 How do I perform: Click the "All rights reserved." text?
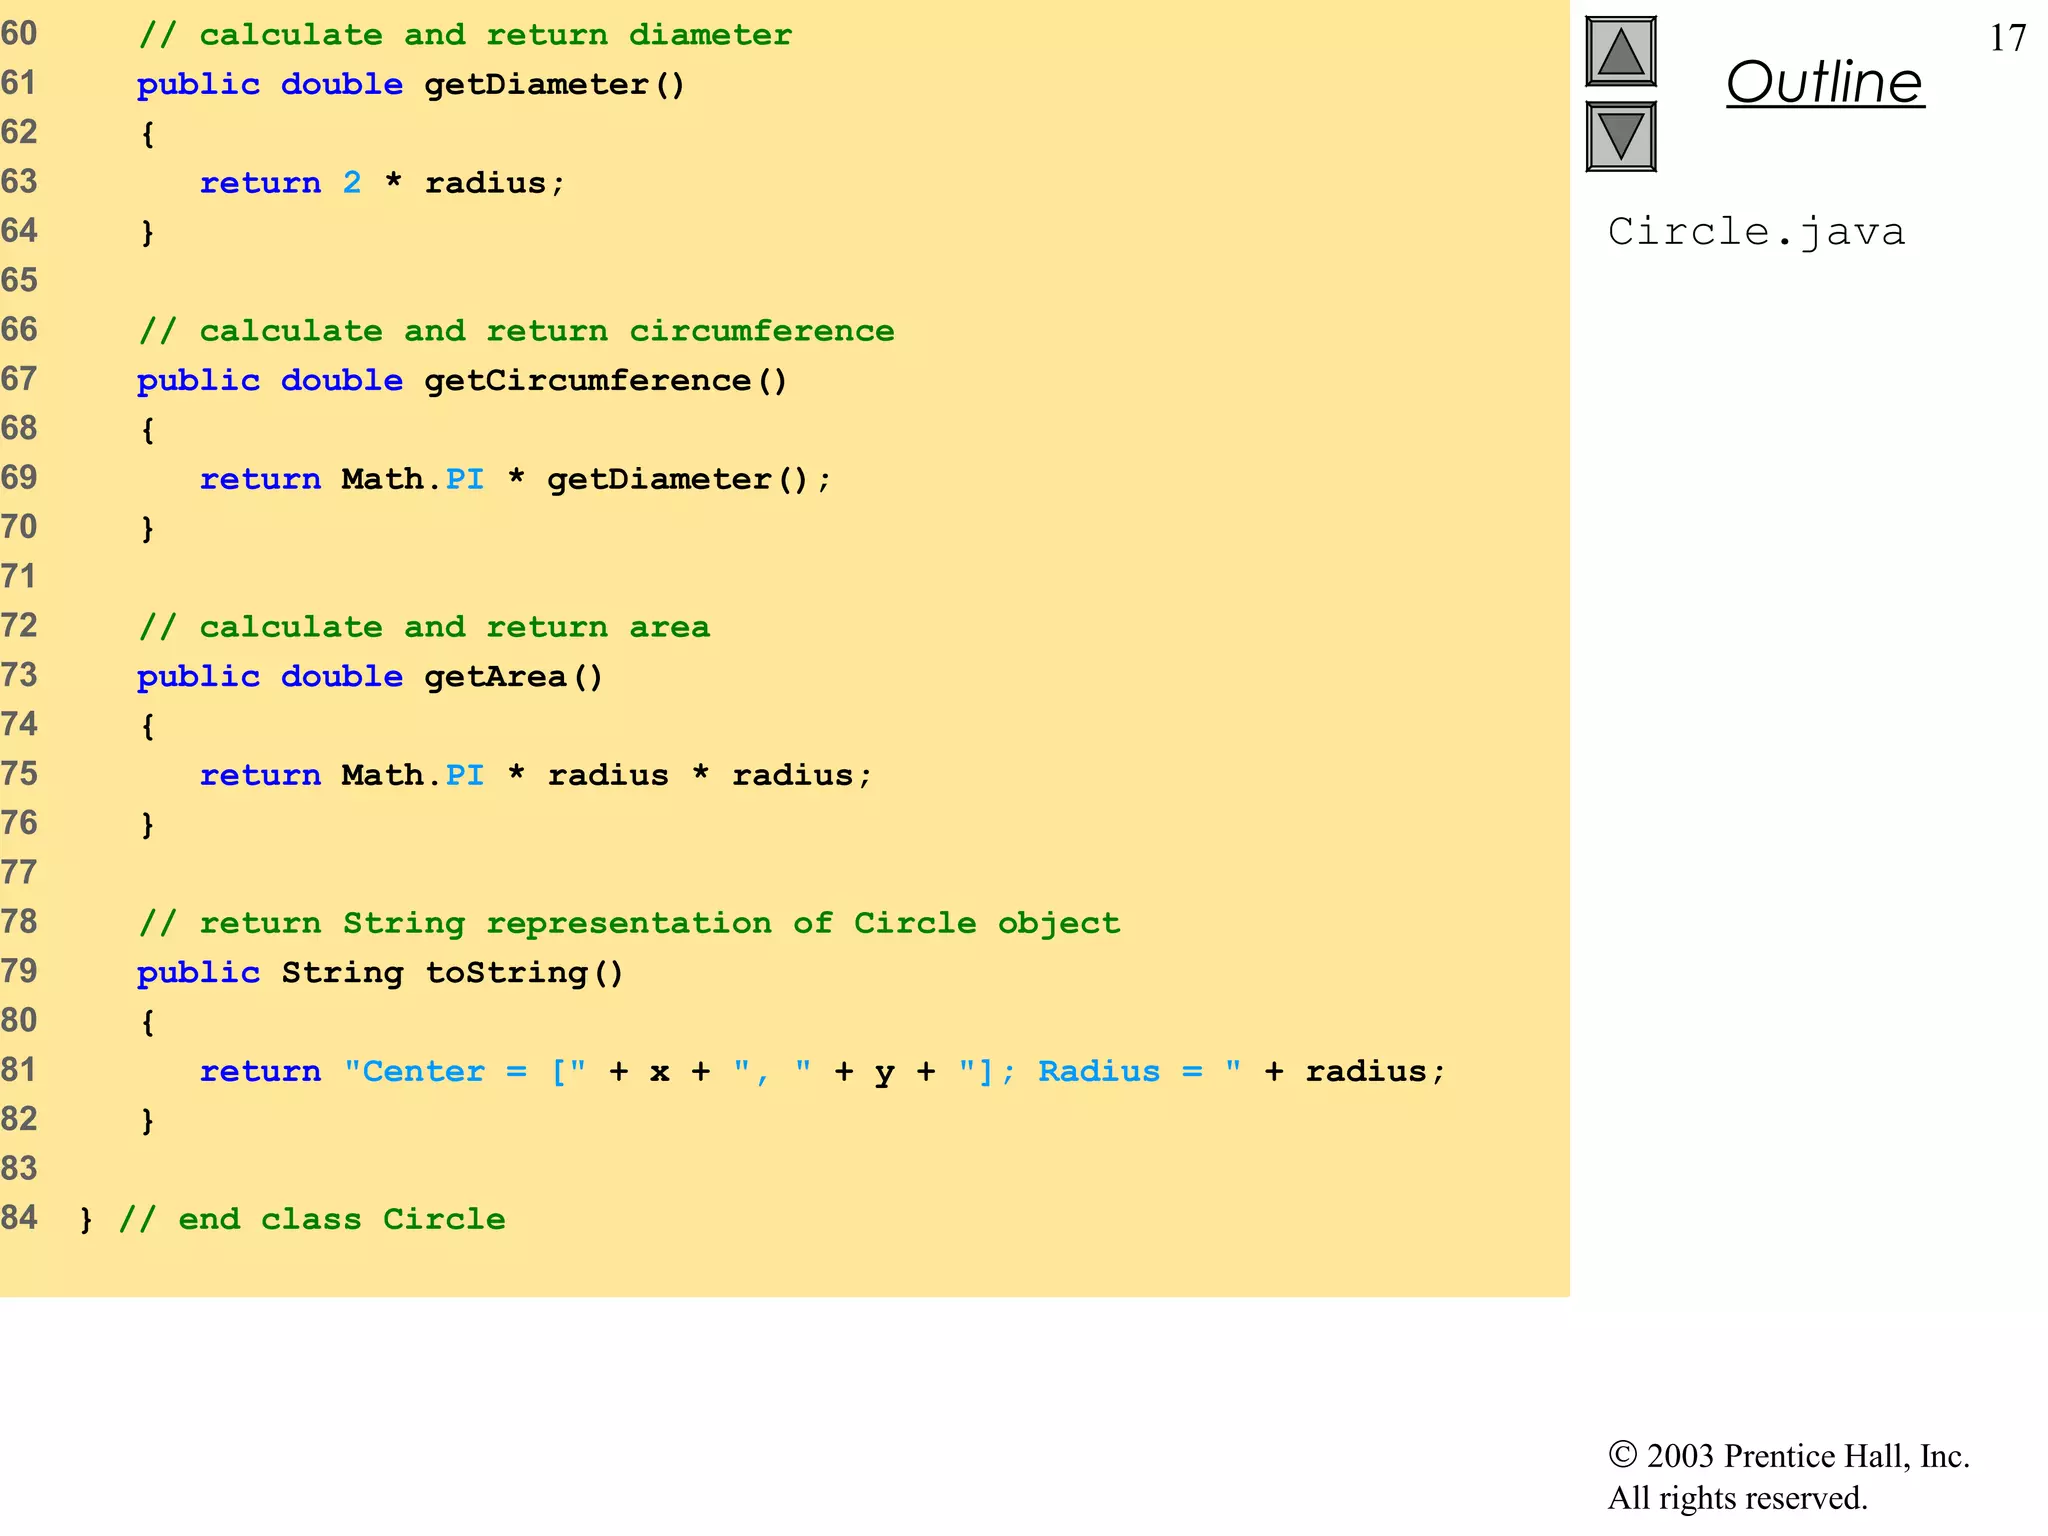coord(1737,1498)
